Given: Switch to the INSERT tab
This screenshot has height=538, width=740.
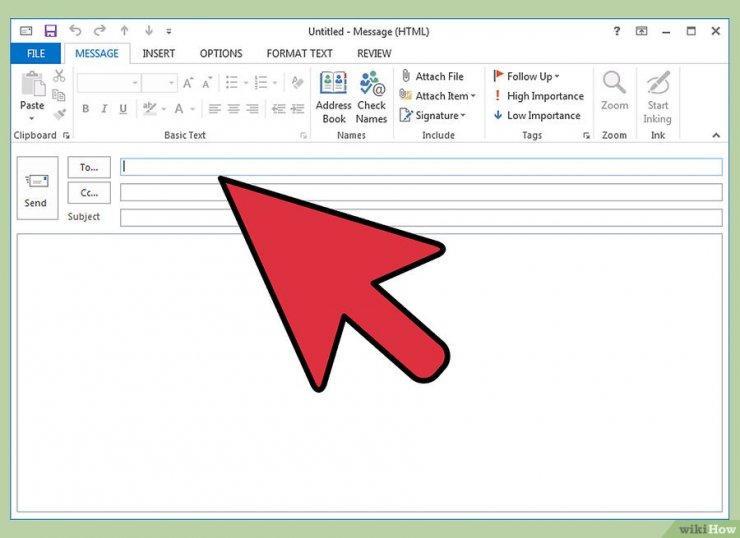Looking at the screenshot, I should 159,53.
